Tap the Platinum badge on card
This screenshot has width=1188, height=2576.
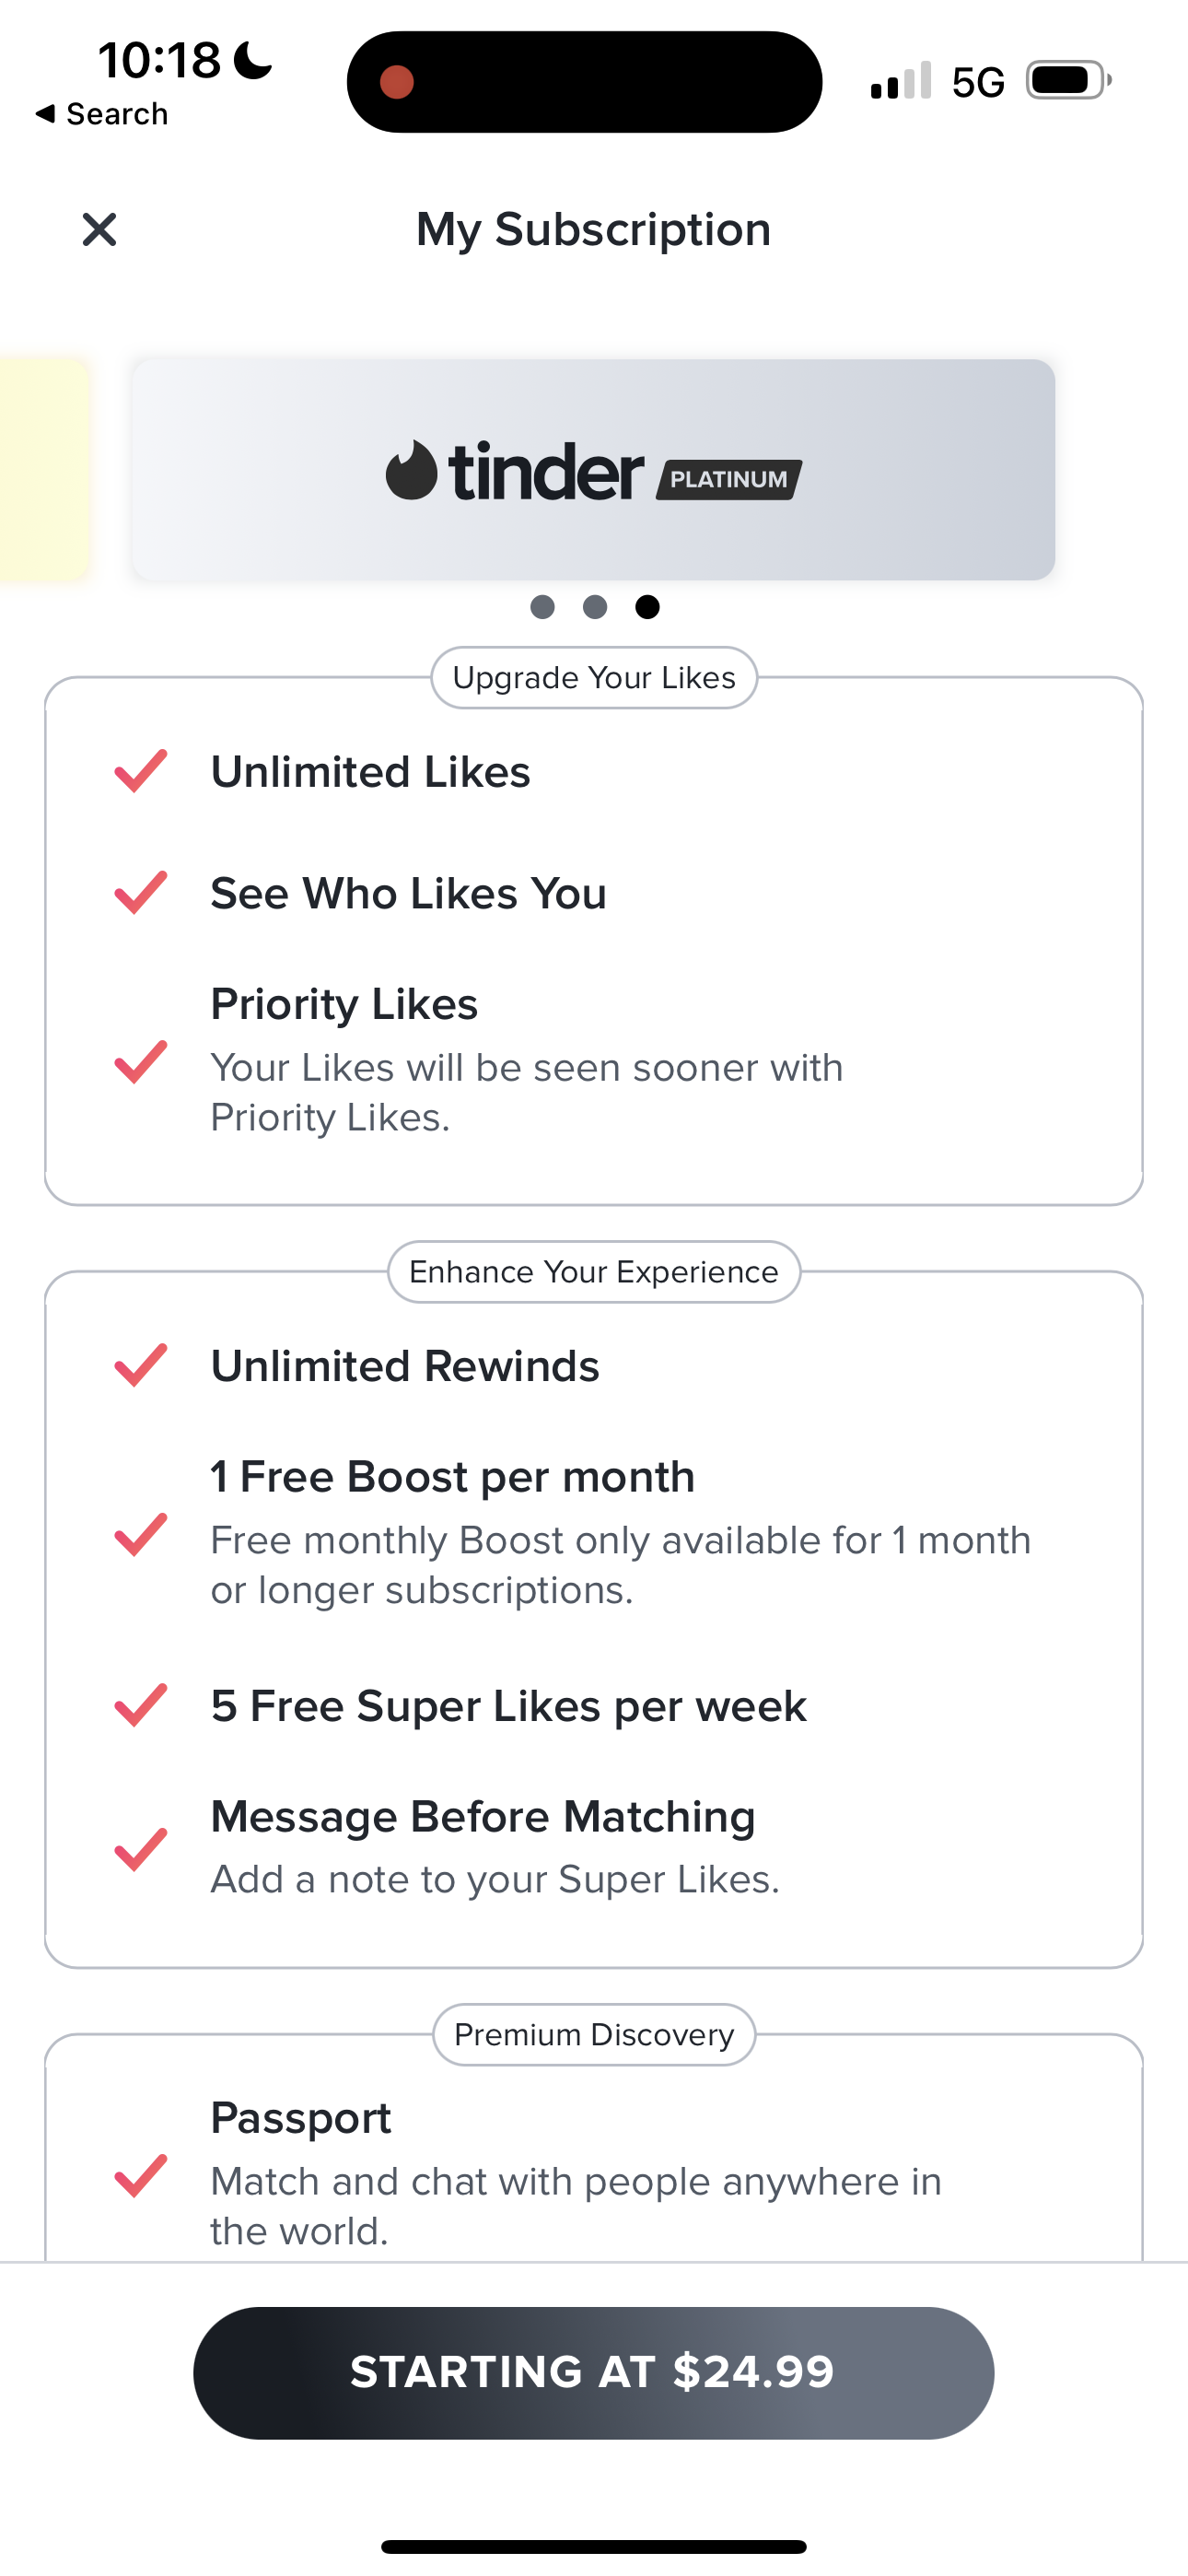[729, 479]
